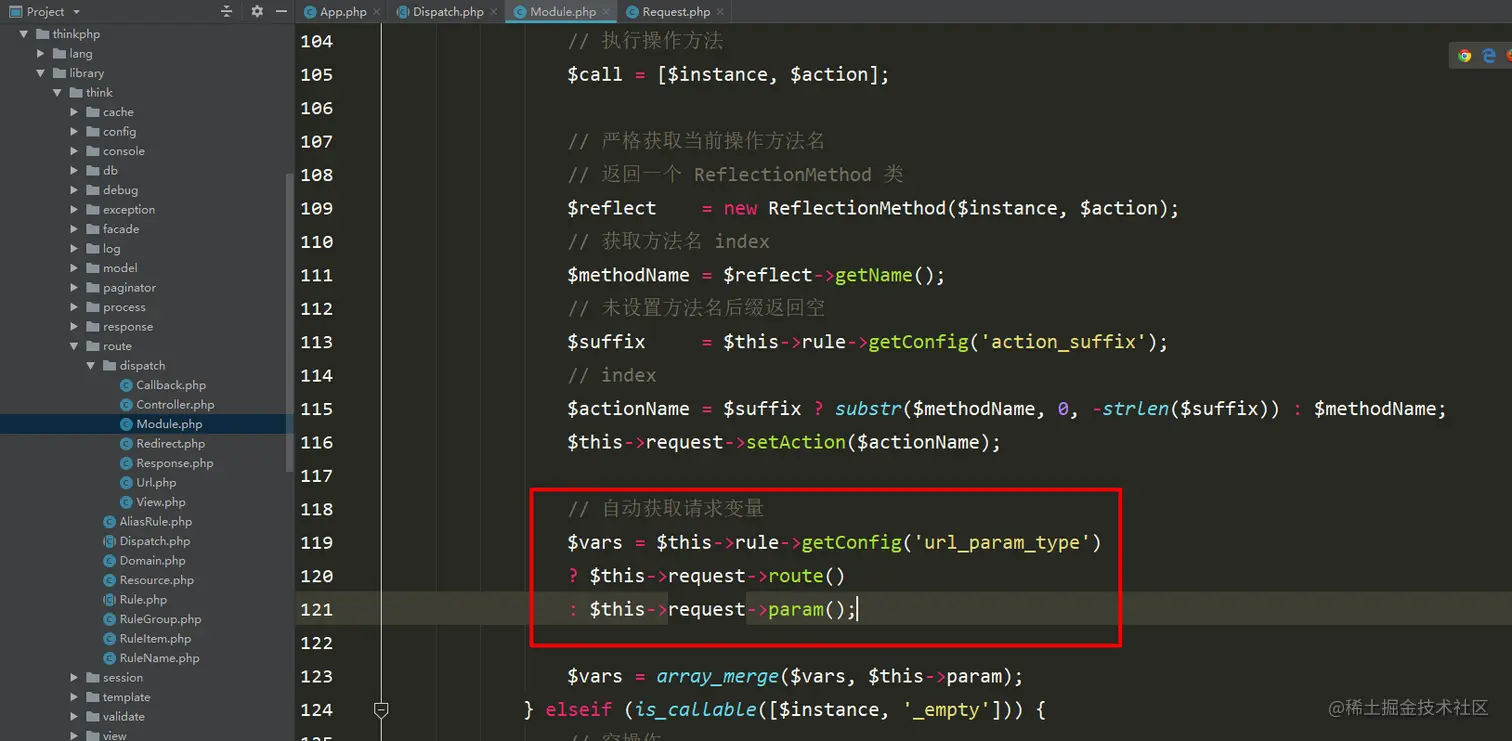Screen dimensions: 1512x741
Task: Select the log folder
Action: click(x=111, y=249)
